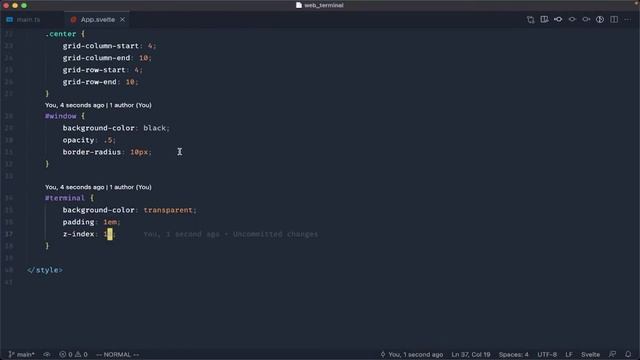Click the grid-row-start: 4 line

point(102,70)
